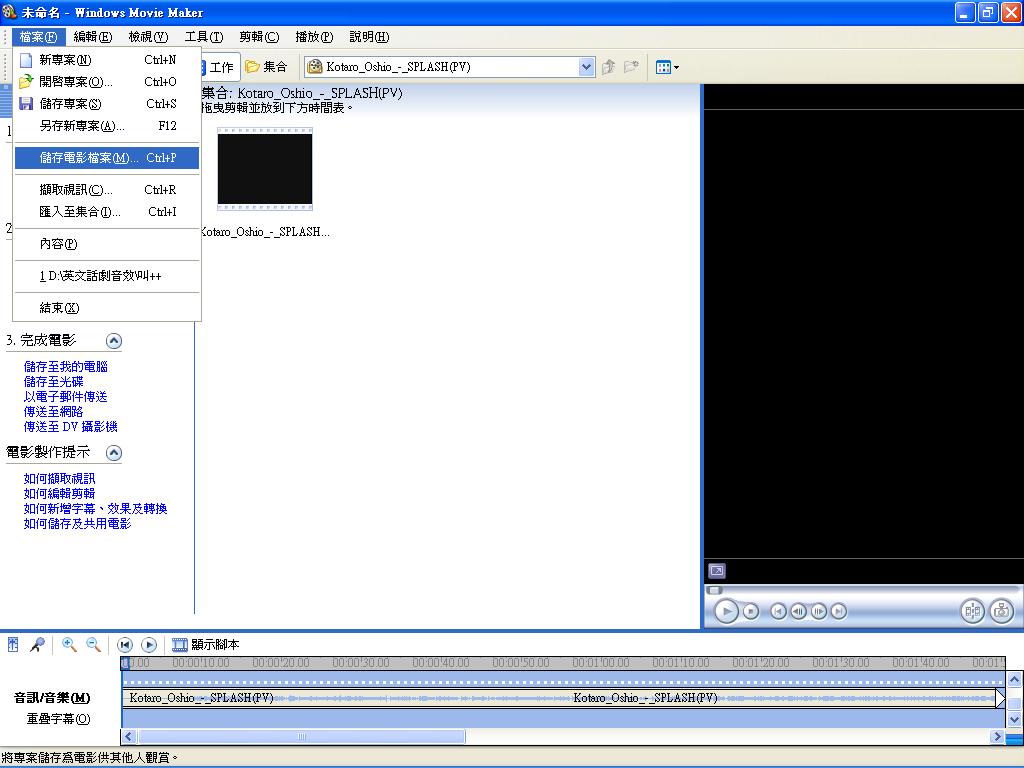1024x768 pixels.
Task: Switch to storyboard with 顯示腳本
Action: (205, 645)
